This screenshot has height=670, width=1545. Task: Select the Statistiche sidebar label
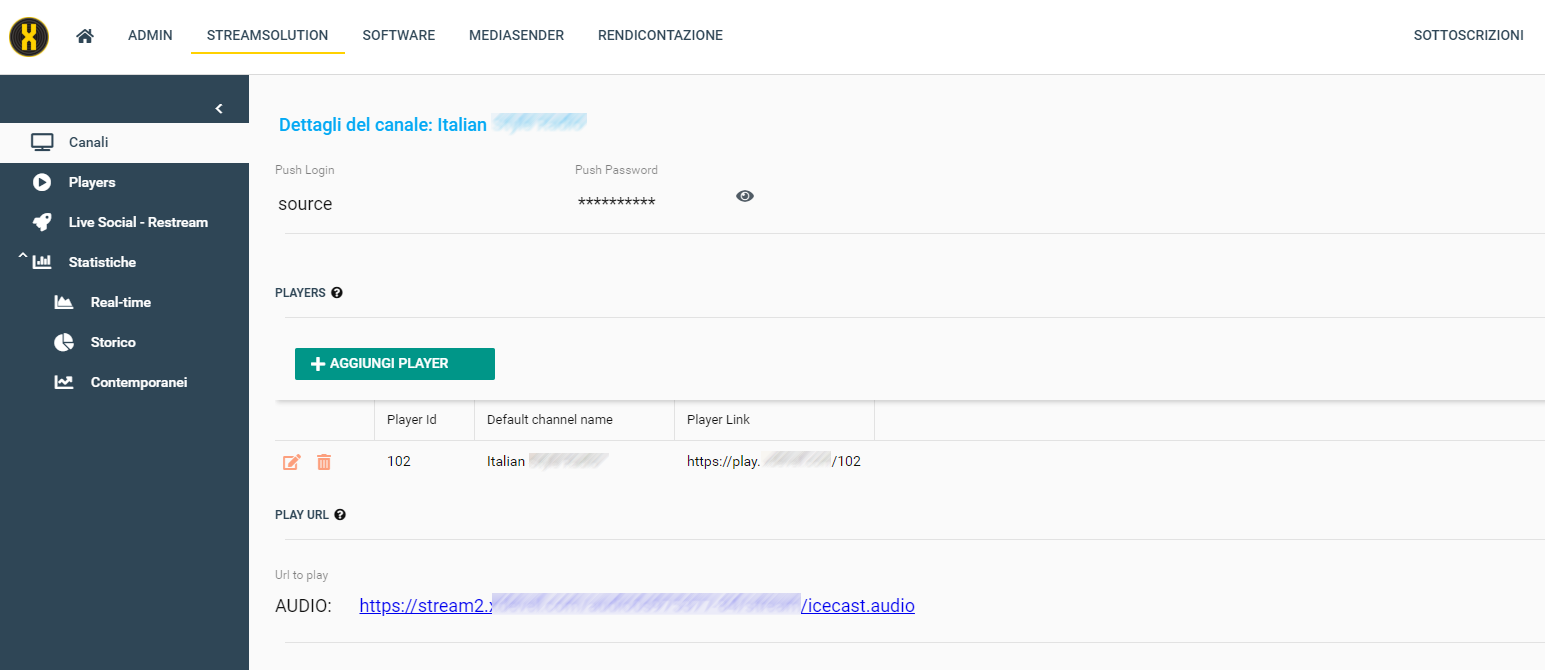click(102, 262)
